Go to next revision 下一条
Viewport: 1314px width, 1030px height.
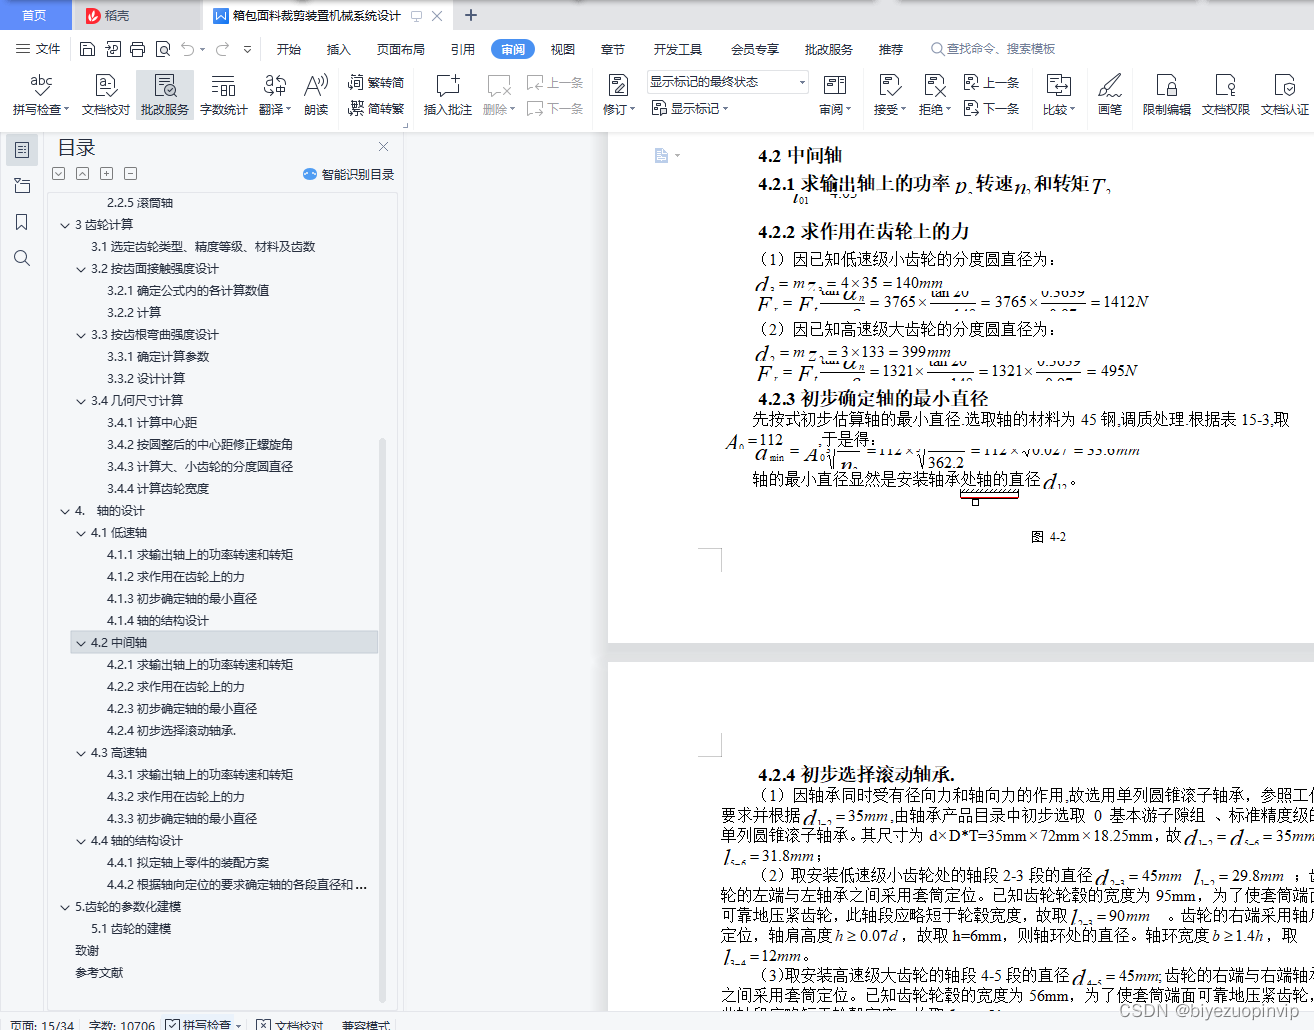[x=991, y=108]
